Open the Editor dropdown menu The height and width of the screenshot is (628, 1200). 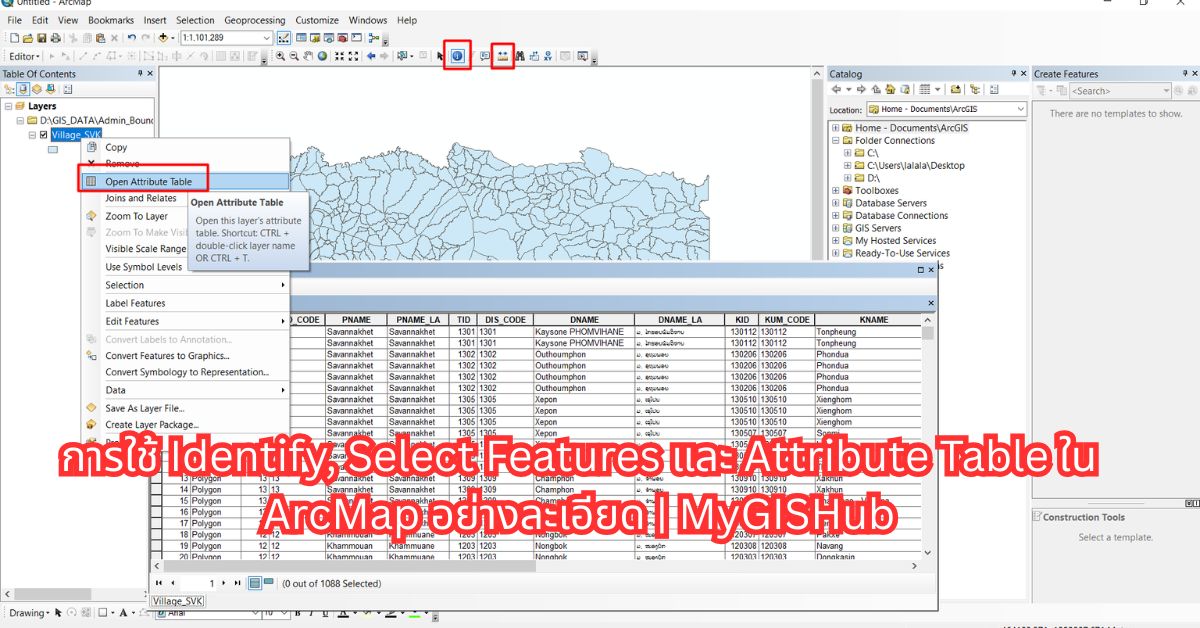[x=25, y=56]
